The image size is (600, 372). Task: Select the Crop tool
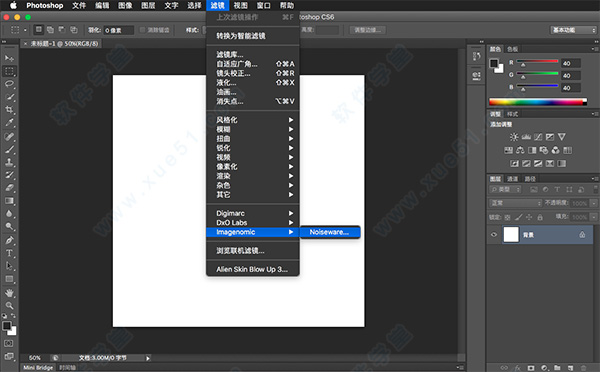tap(9, 110)
